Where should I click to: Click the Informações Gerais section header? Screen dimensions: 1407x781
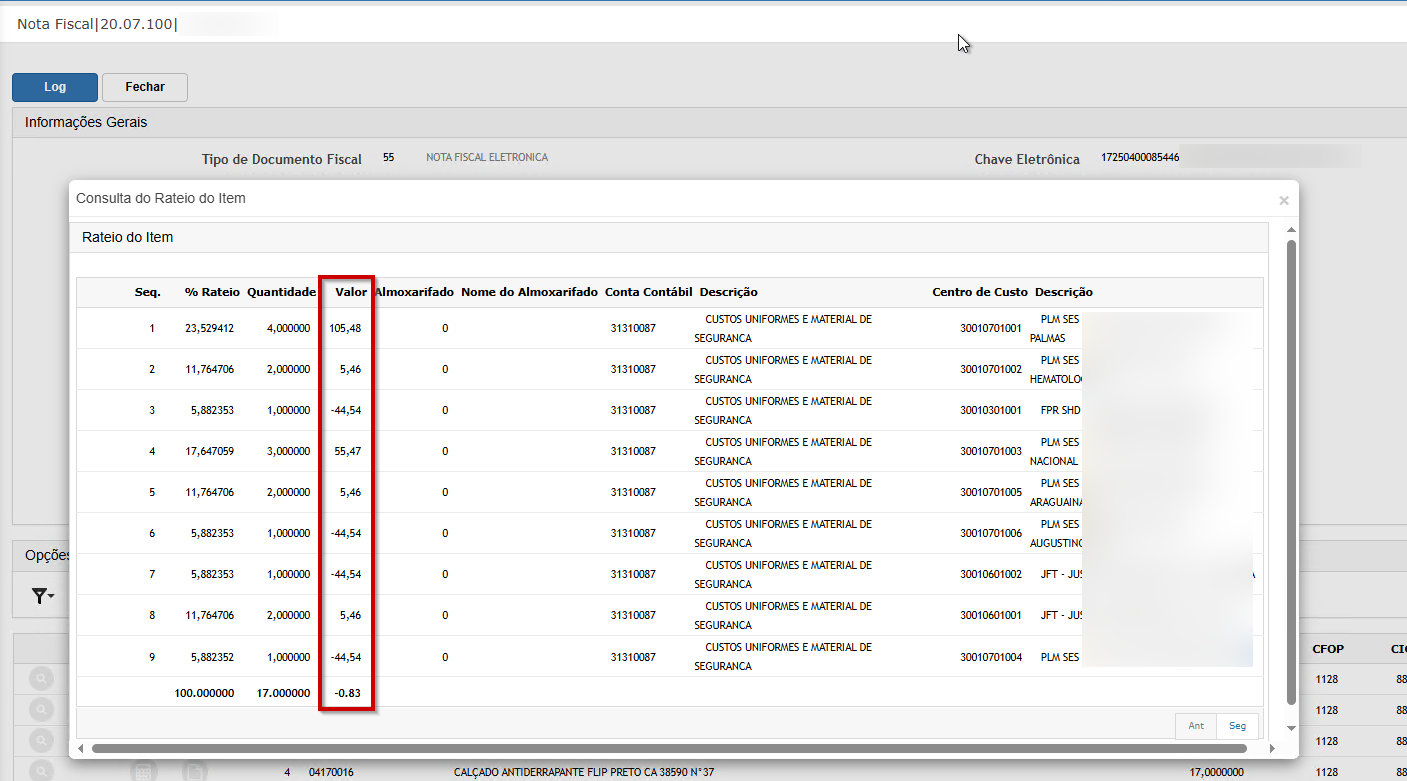[x=86, y=122]
